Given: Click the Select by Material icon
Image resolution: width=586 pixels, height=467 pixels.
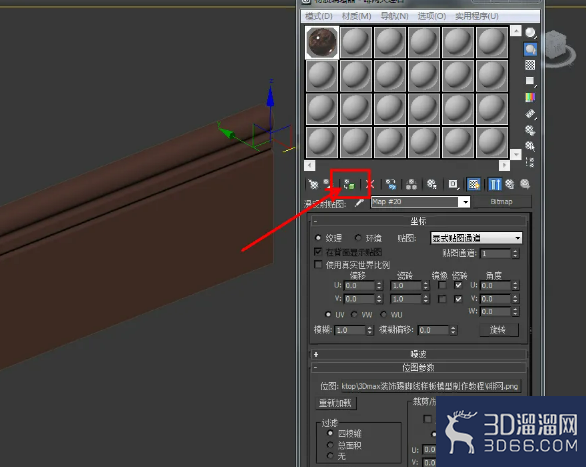Looking at the screenshot, I should pyautogui.click(x=530, y=146).
